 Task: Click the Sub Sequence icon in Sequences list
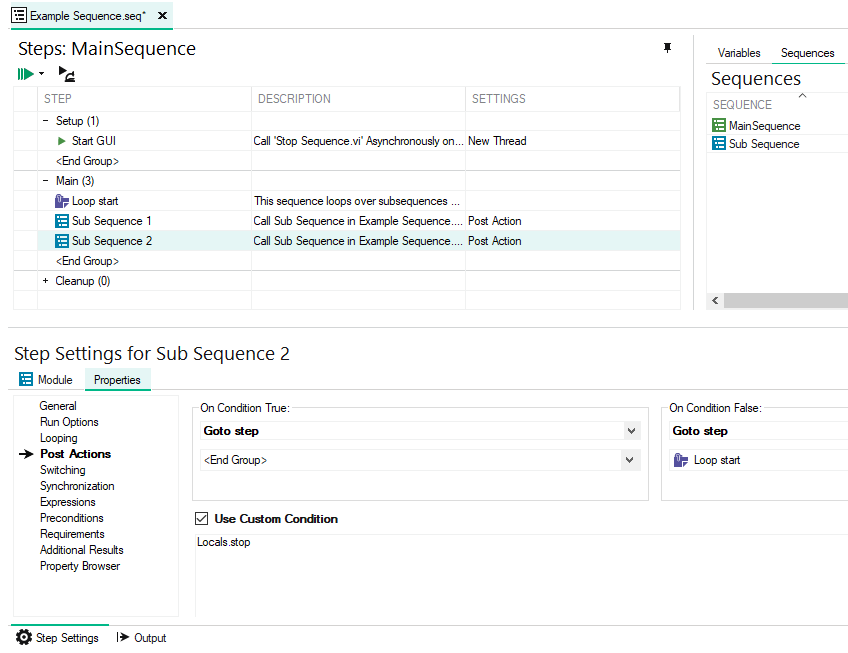(719, 144)
